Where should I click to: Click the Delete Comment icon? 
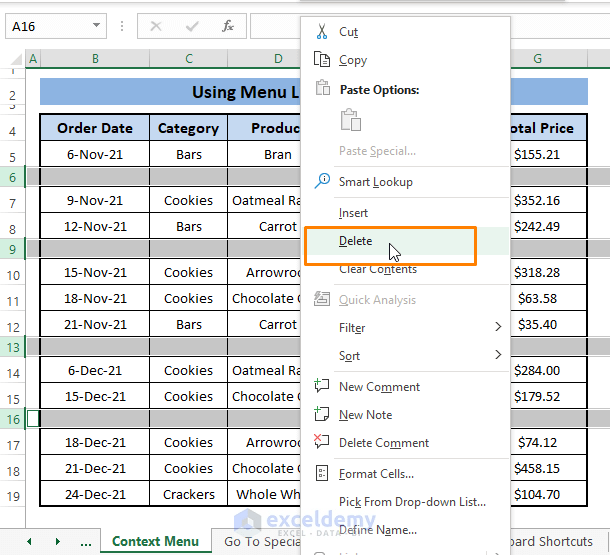pyautogui.click(x=322, y=442)
